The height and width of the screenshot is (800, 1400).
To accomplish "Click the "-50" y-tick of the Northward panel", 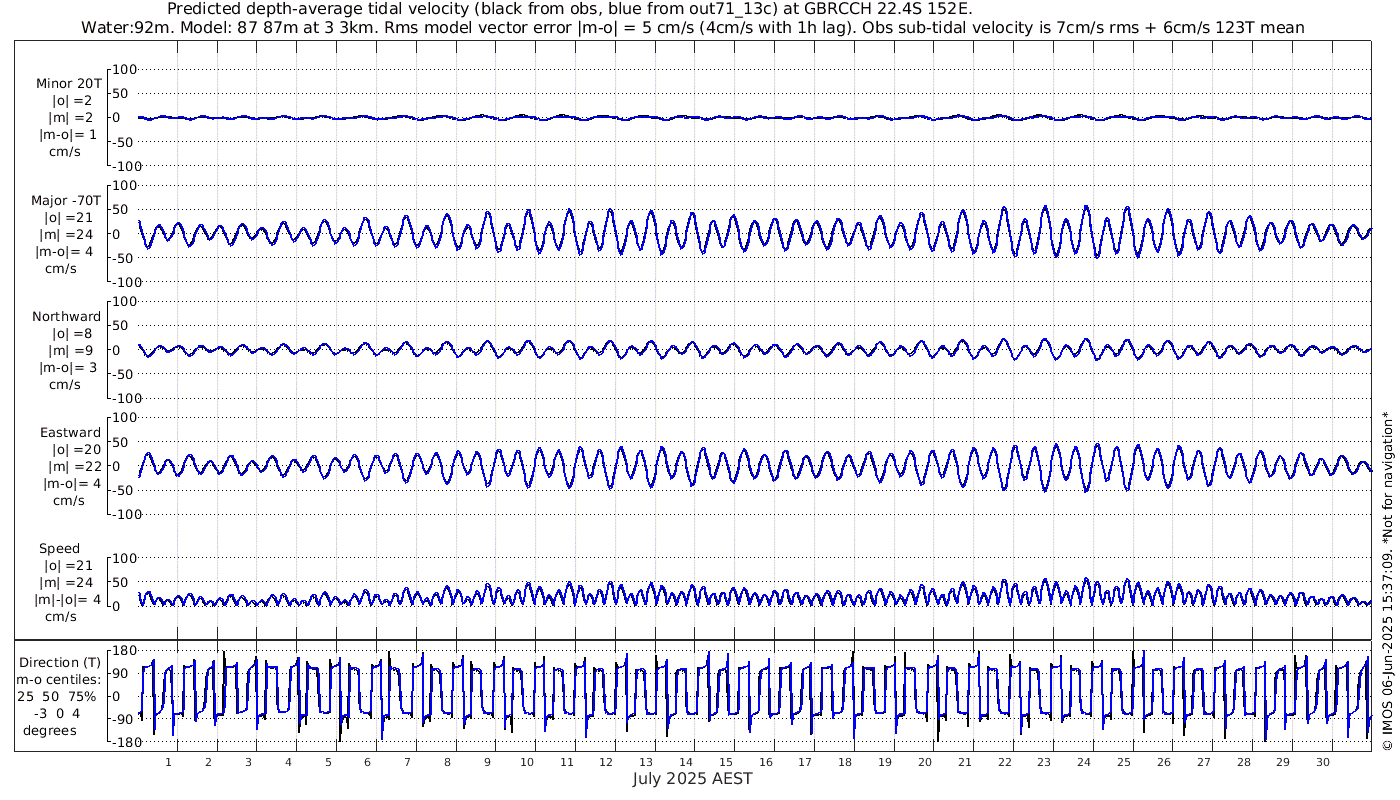I will click(x=124, y=374).
